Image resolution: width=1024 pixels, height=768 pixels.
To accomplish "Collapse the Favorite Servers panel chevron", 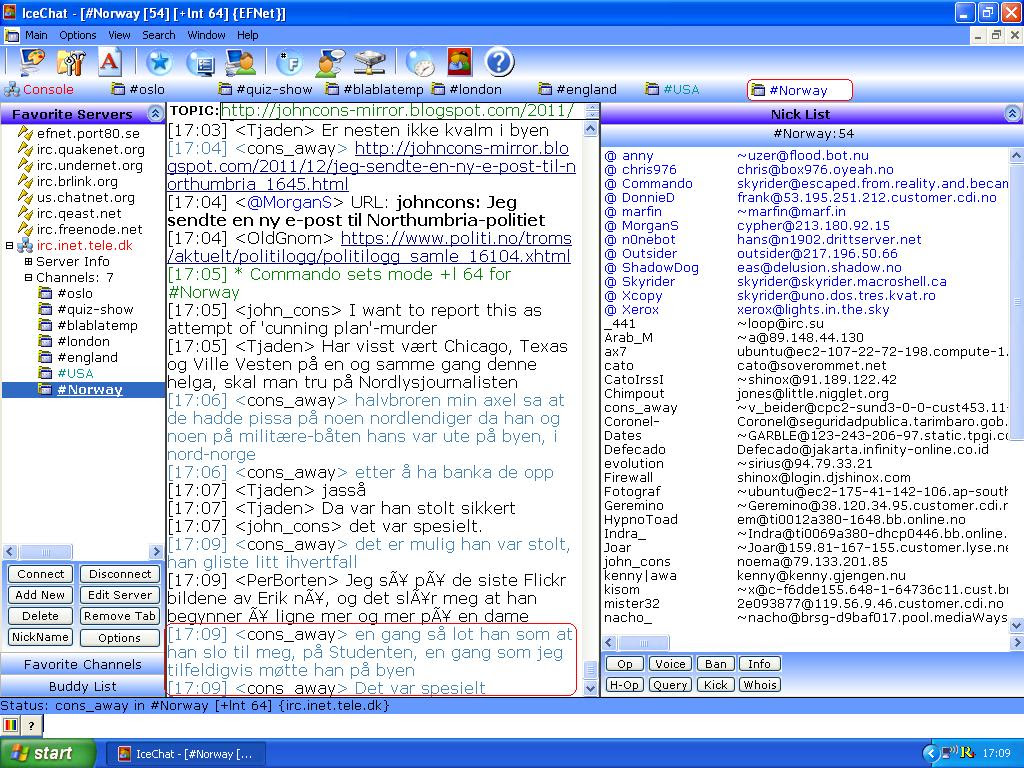I will (x=155, y=114).
